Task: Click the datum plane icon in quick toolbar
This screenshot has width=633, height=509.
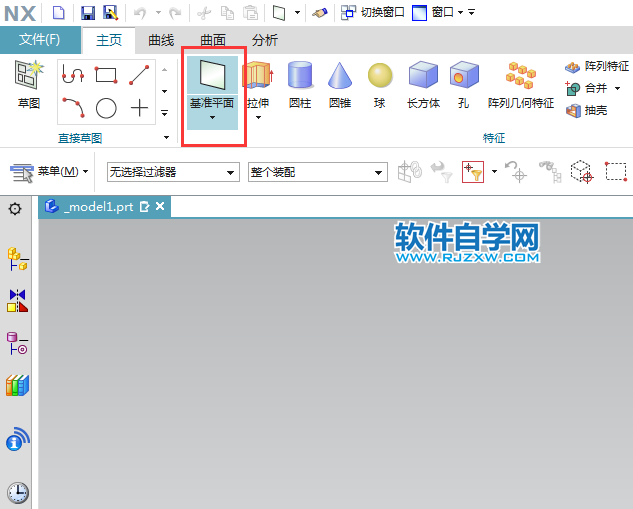Action: pos(279,13)
